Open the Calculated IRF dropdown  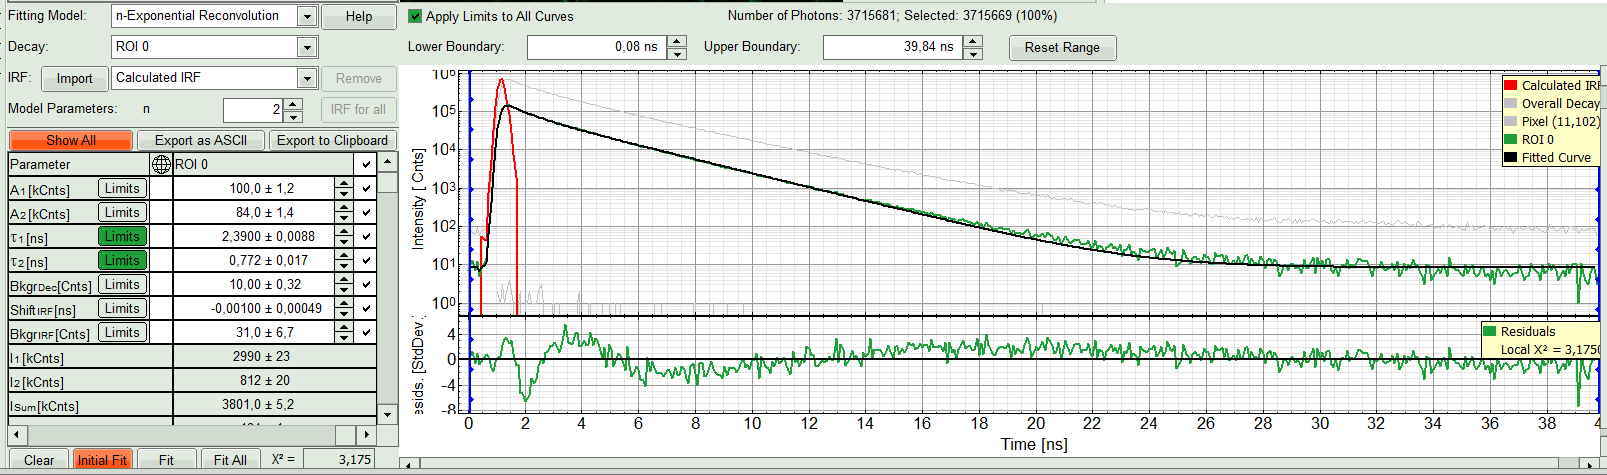(x=307, y=78)
